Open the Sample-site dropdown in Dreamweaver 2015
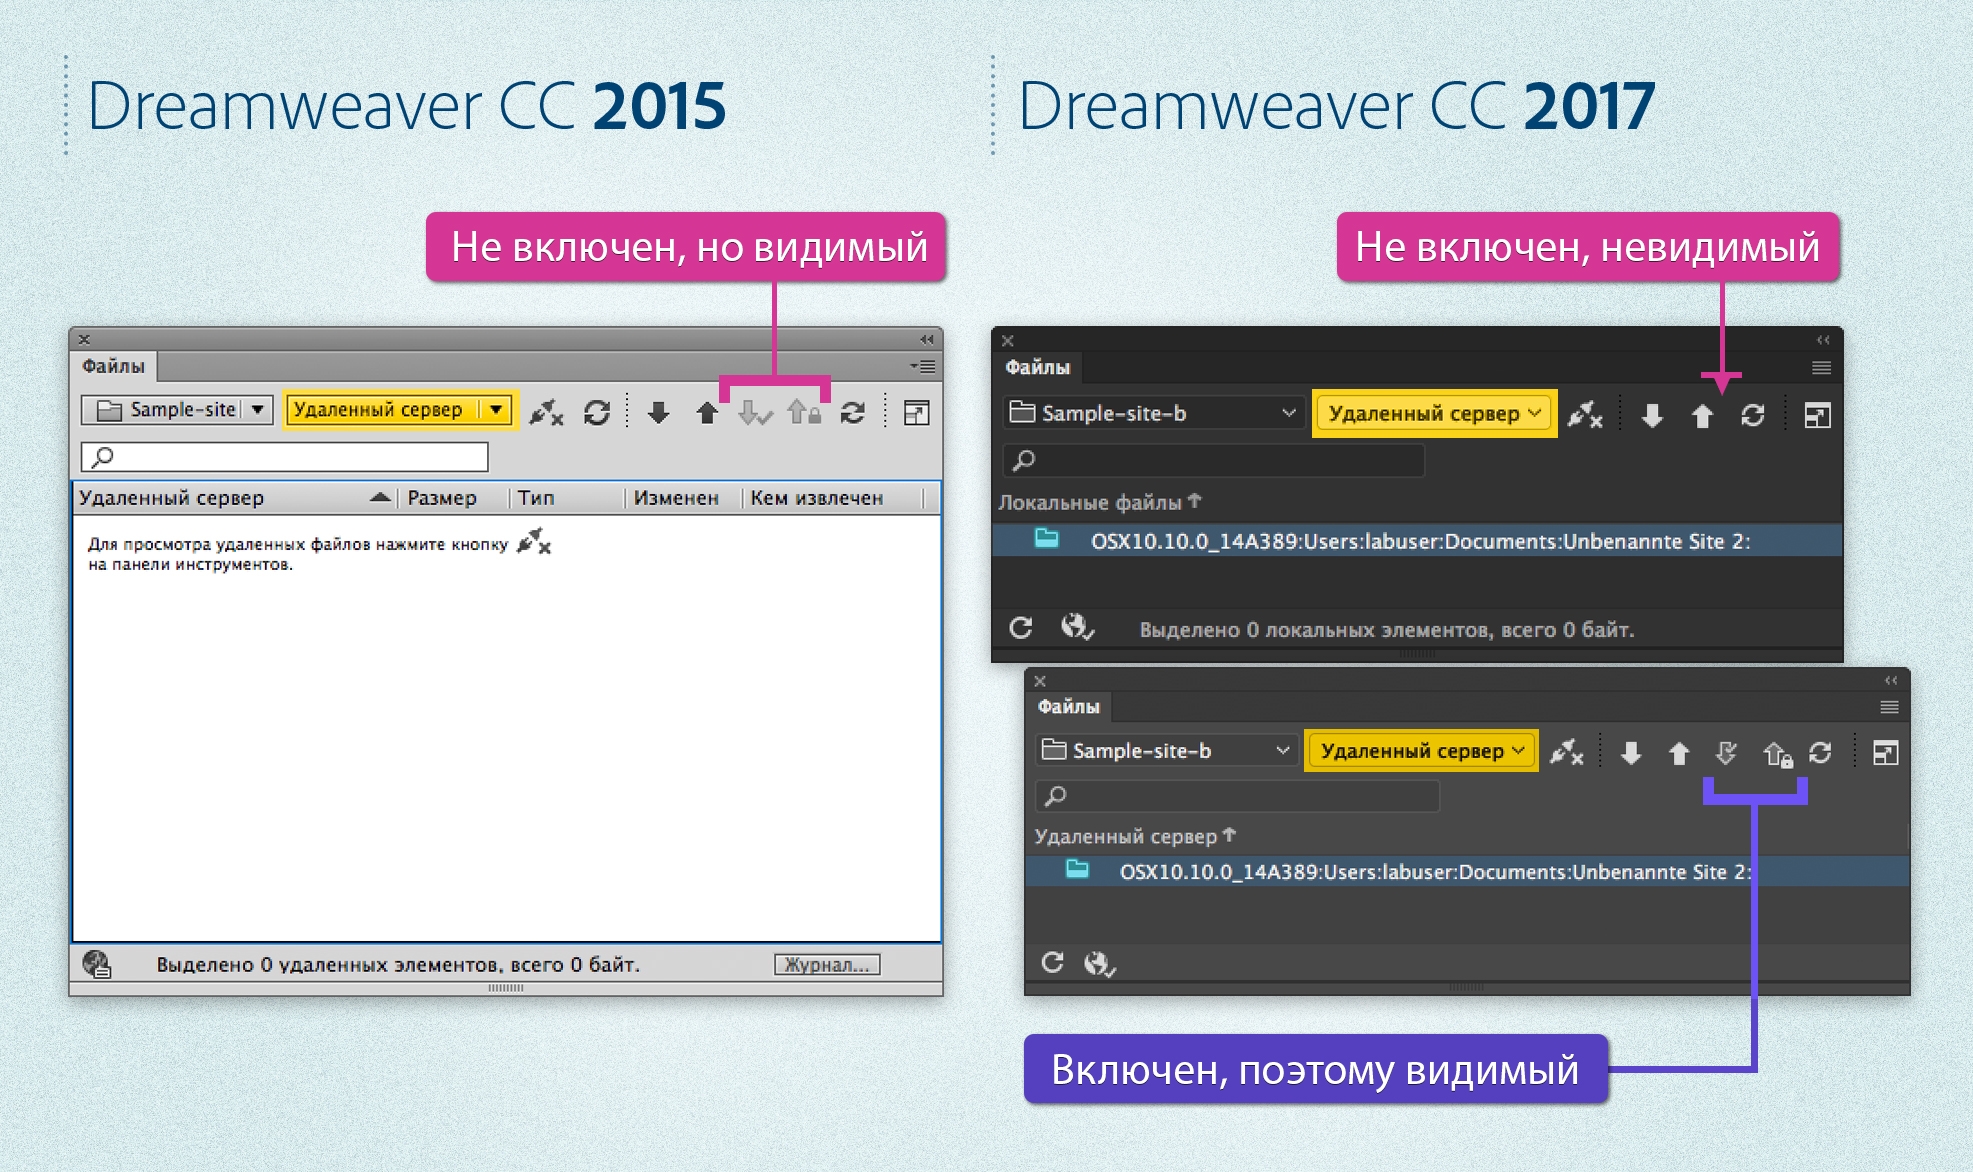 [176, 409]
